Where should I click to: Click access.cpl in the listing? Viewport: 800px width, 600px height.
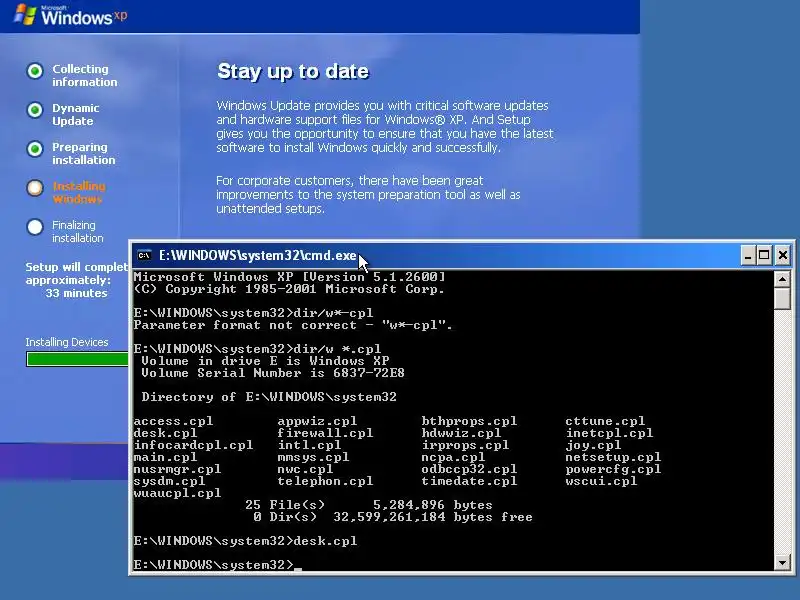(x=173, y=421)
